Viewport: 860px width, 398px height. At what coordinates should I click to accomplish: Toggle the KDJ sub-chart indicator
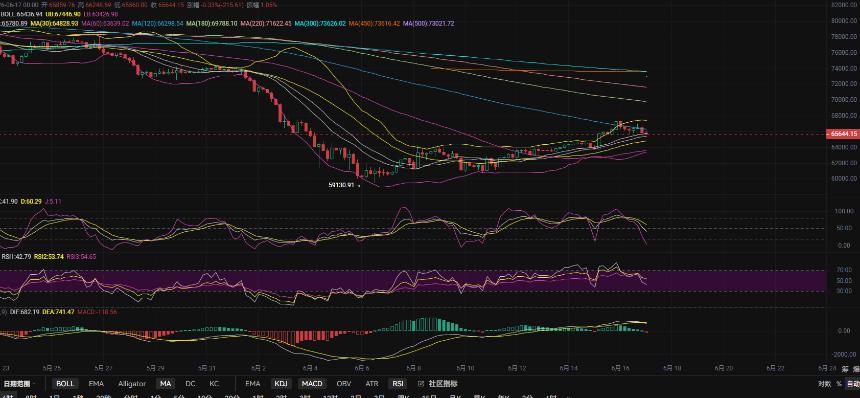[x=281, y=384]
